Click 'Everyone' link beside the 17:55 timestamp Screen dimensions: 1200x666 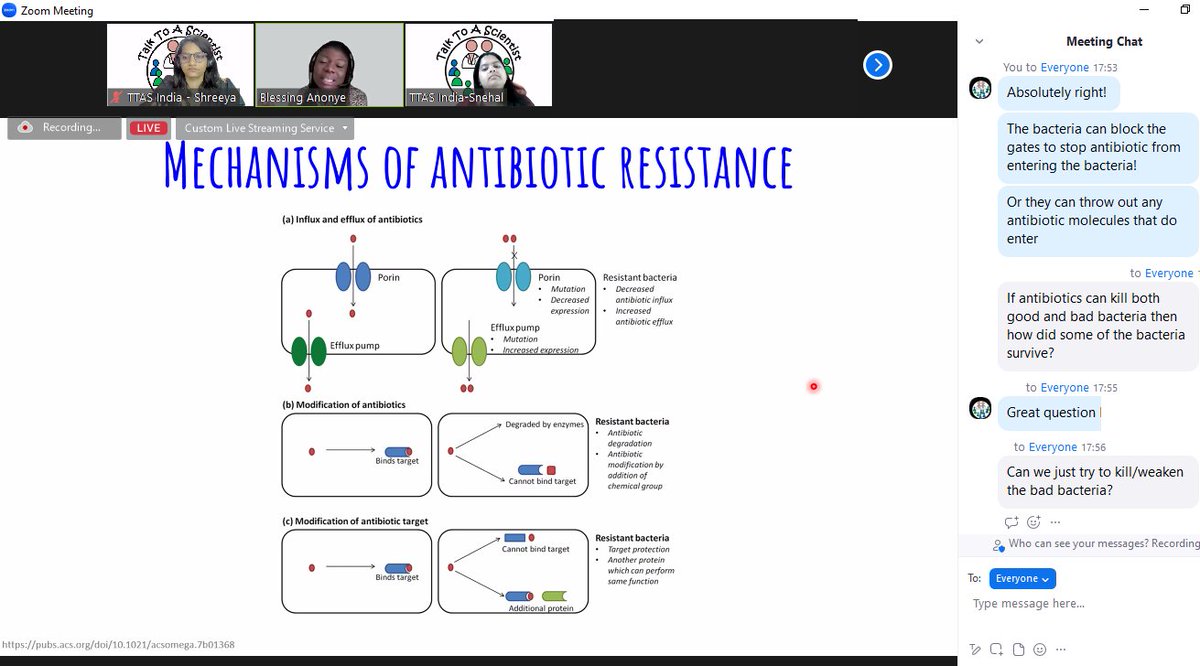[x=1064, y=387]
